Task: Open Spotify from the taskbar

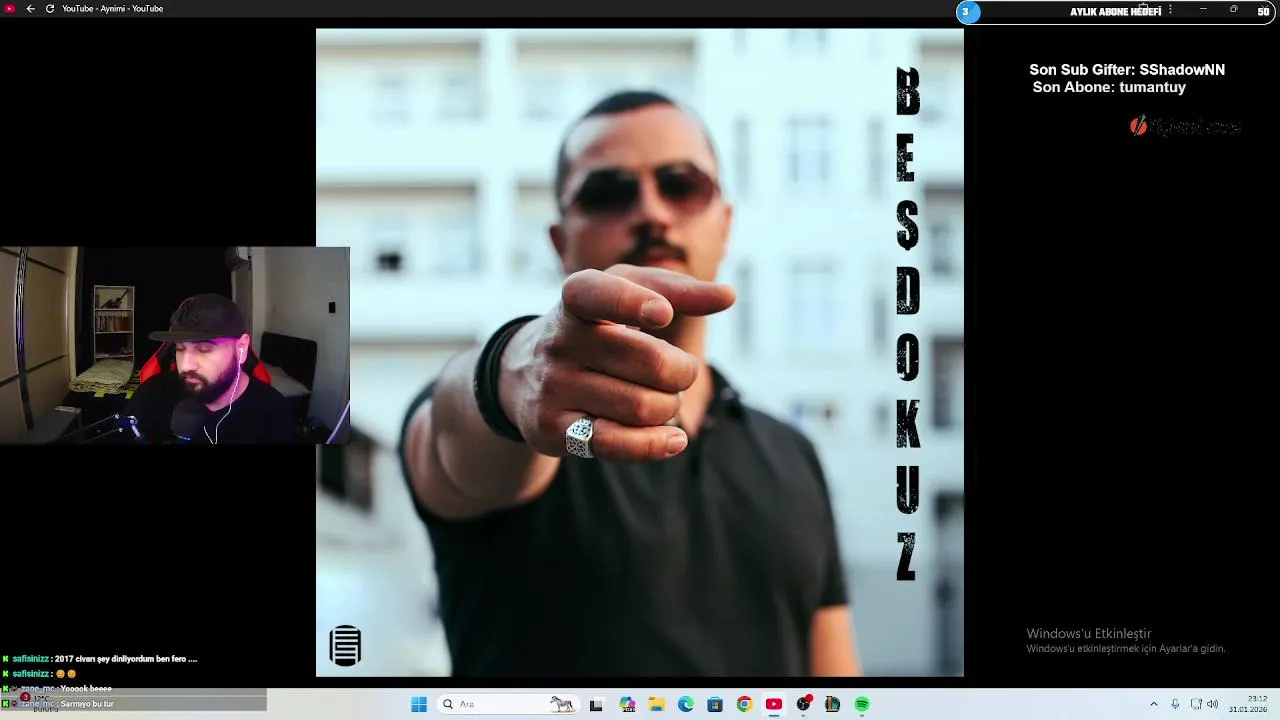Action: pyautogui.click(x=862, y=704)
